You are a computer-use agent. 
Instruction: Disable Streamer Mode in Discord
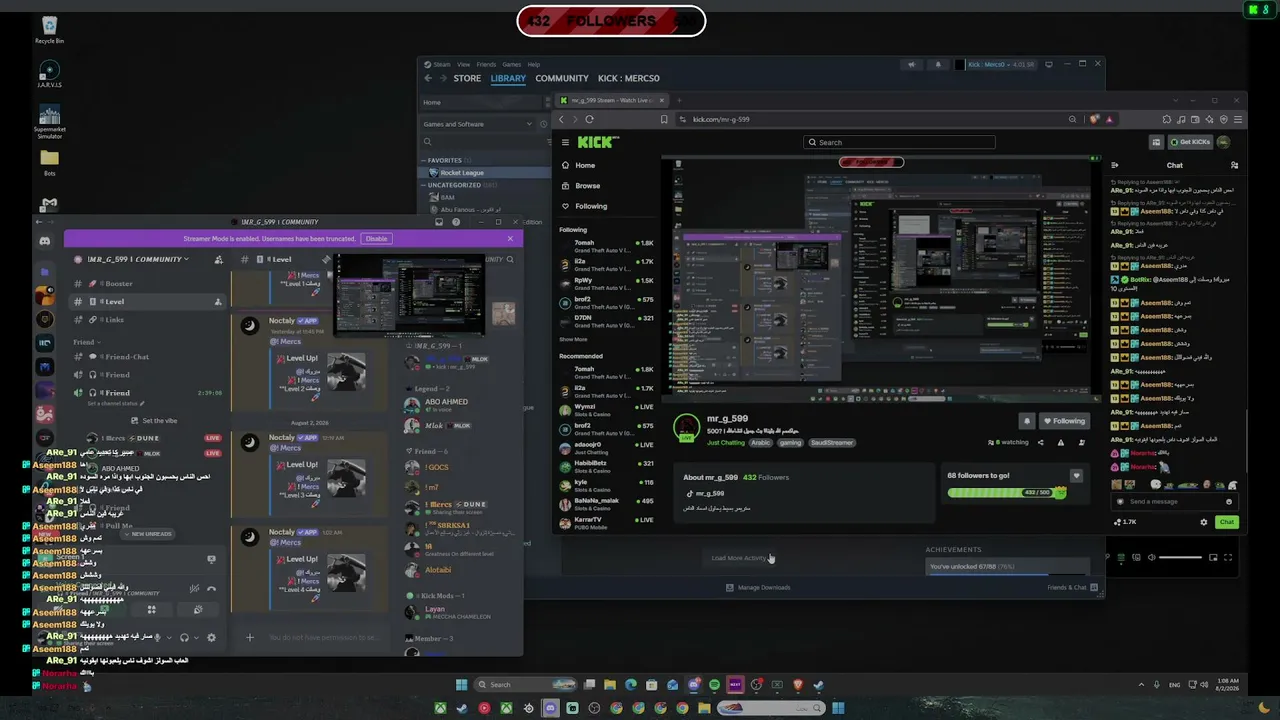point(376,239)
